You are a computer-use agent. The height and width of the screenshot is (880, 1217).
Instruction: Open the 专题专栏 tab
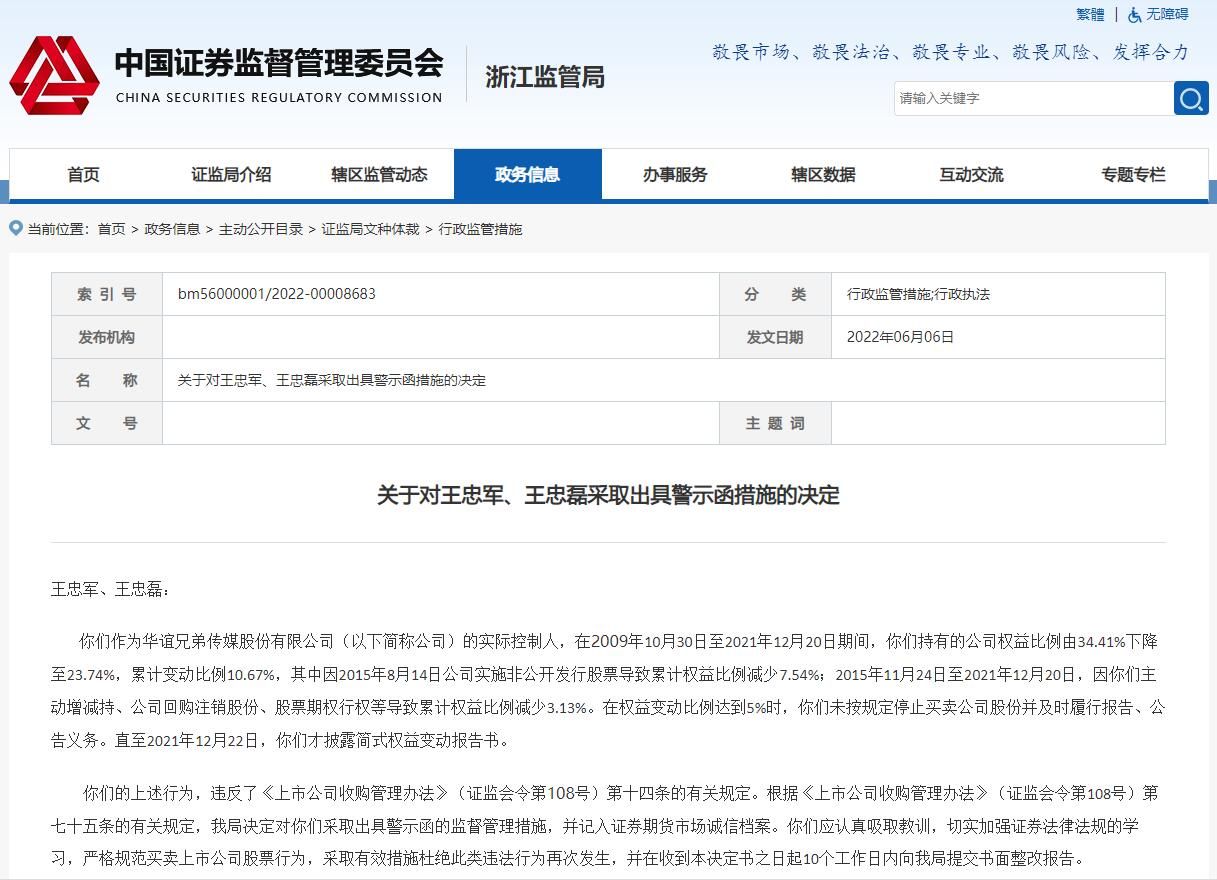tap(1133, 174)
